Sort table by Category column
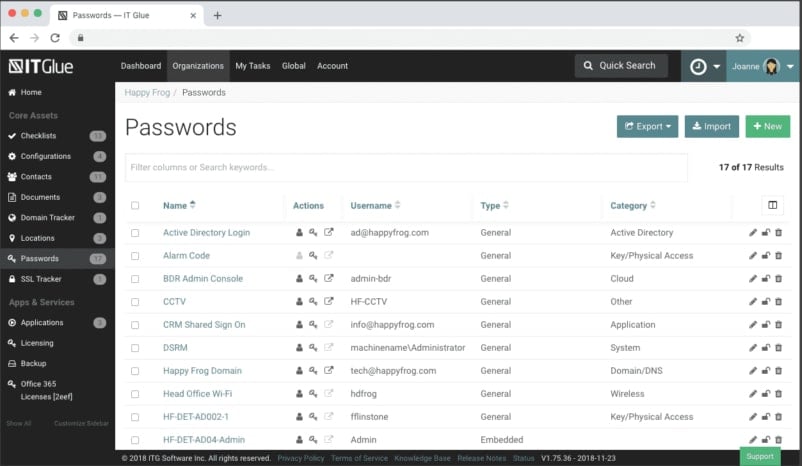Viewport: 802px width, 466px height. pos(633,205)
